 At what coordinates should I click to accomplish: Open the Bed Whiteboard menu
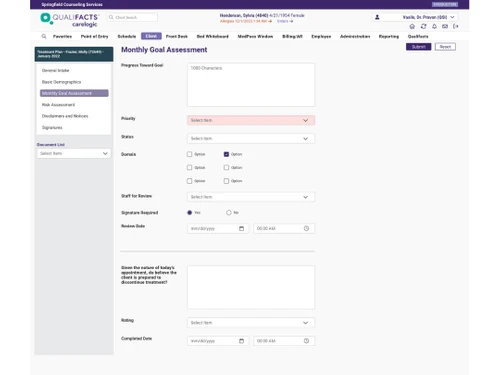pyautogui.click(x=213, y=36)
